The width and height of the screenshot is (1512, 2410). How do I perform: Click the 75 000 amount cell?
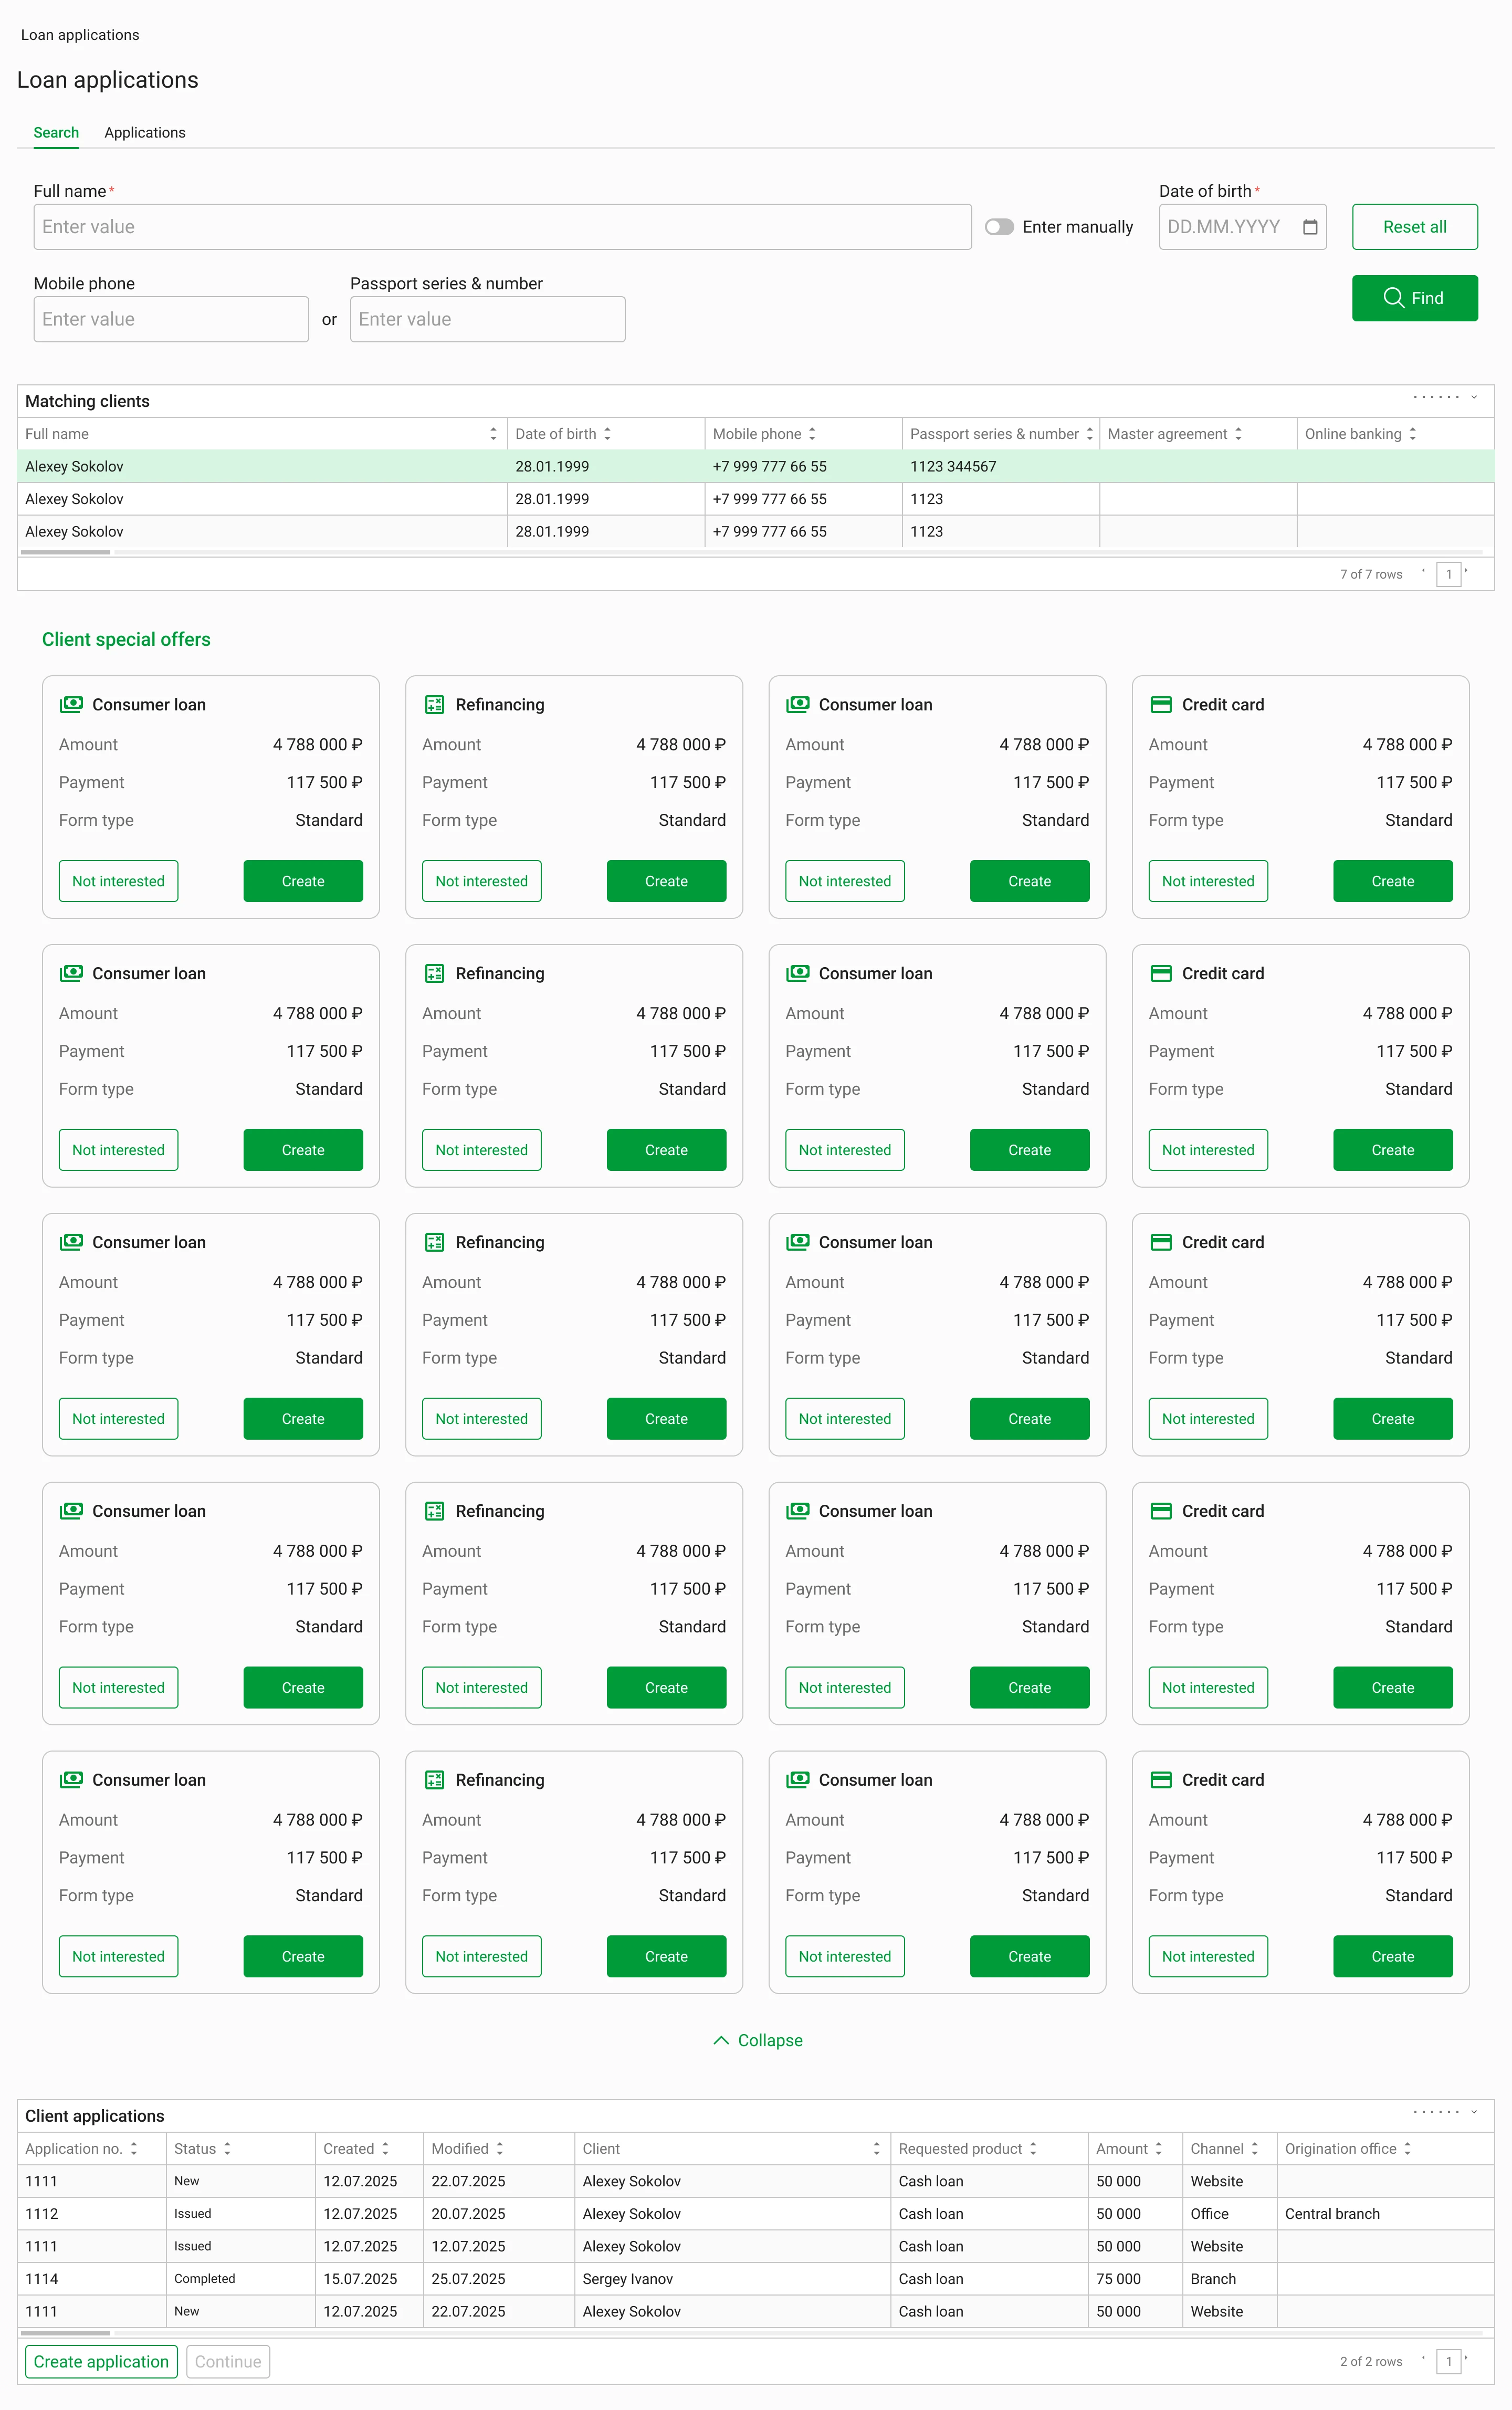pos(1135,2279)
